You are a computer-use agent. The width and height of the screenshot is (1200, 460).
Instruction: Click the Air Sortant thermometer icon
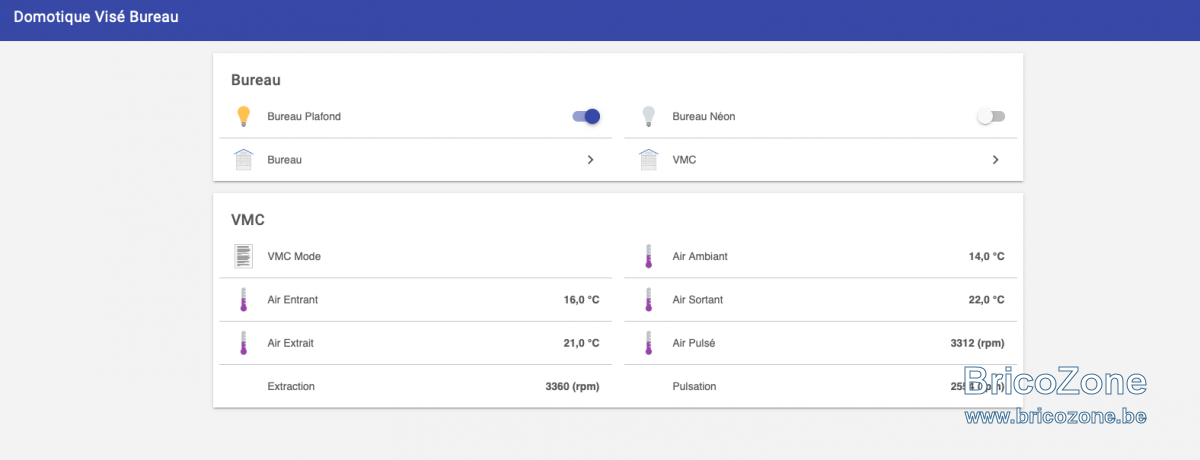click(648, 300)
